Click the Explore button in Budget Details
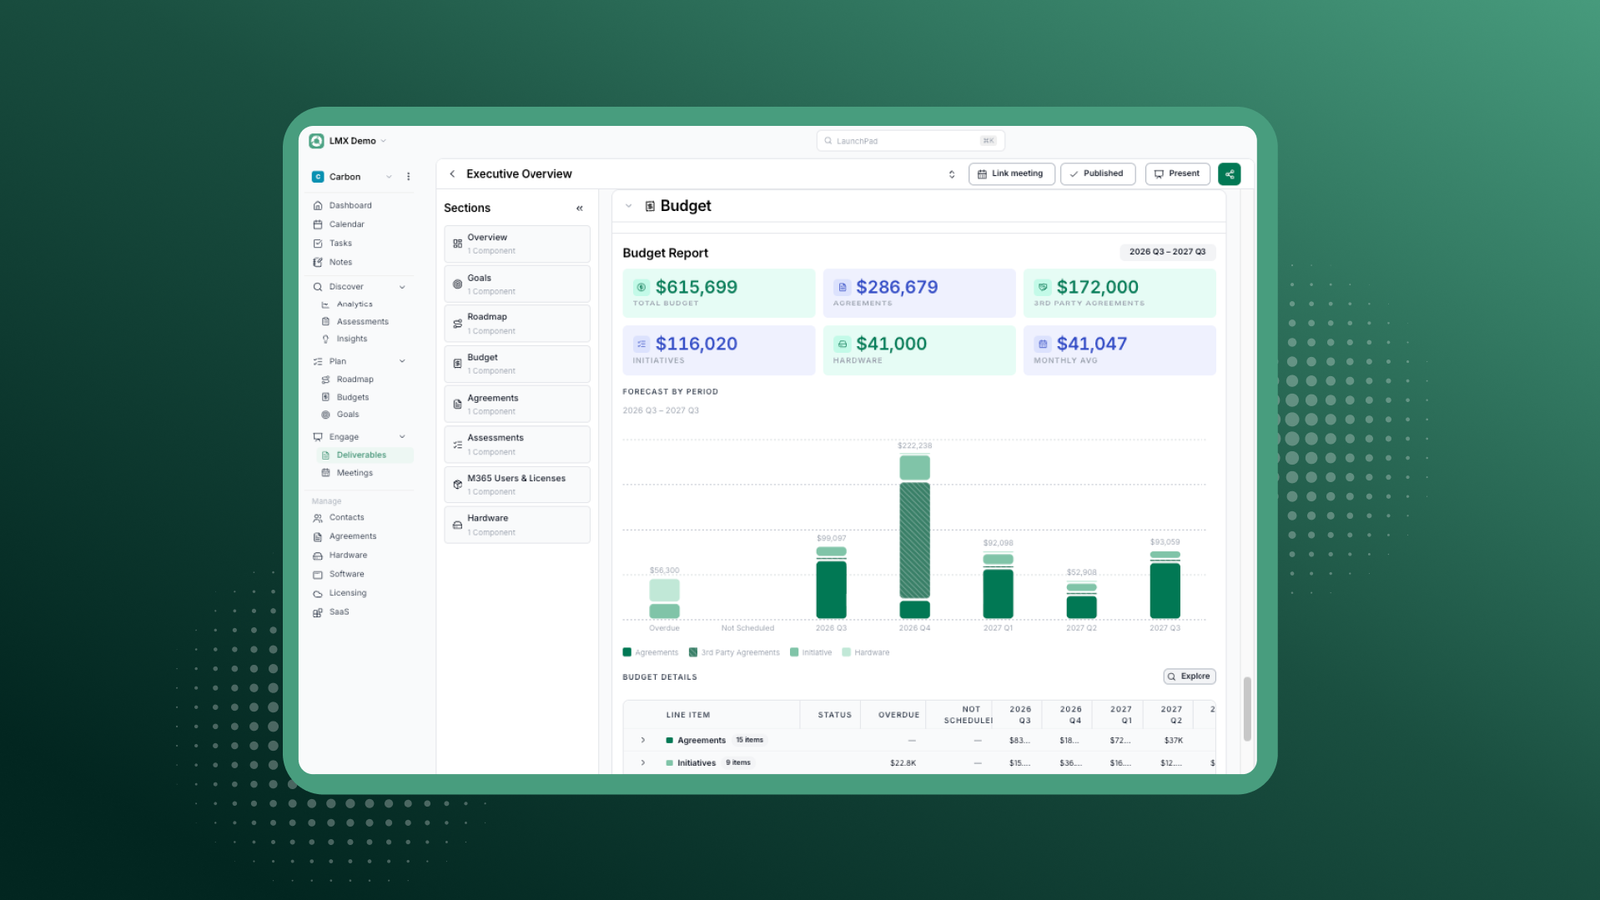This screenshot has height=900, width=1600. (1189, 677)
